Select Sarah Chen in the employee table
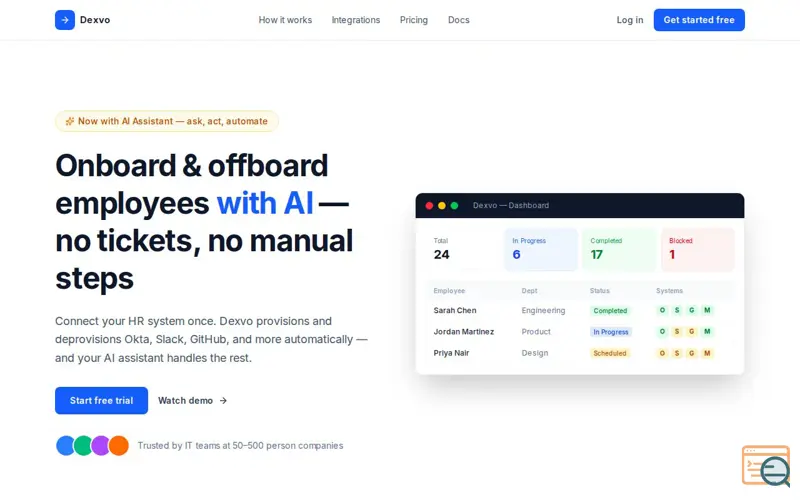This screenshot has height=500, width=800. (x=455, y=310)
